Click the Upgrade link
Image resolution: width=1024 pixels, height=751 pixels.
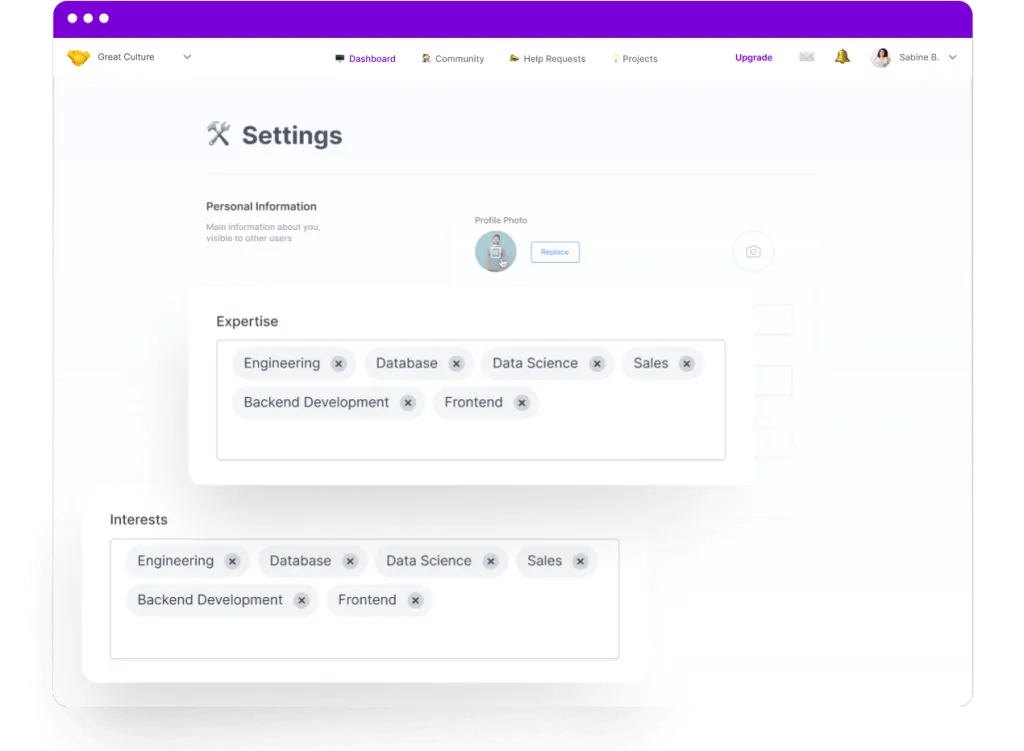754,57
